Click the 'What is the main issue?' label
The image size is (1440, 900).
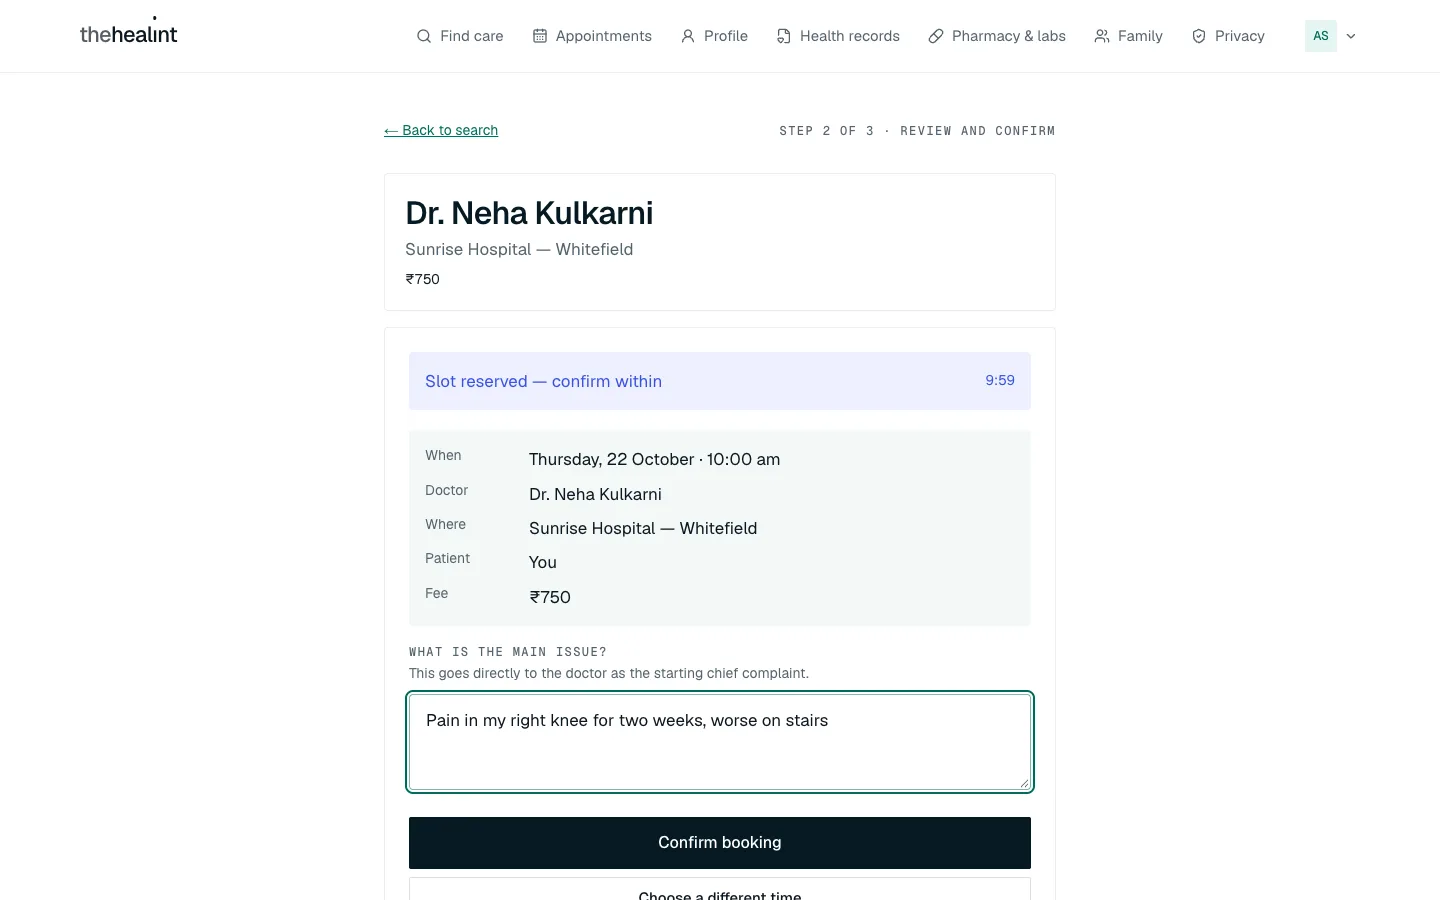tap(508, 652)
